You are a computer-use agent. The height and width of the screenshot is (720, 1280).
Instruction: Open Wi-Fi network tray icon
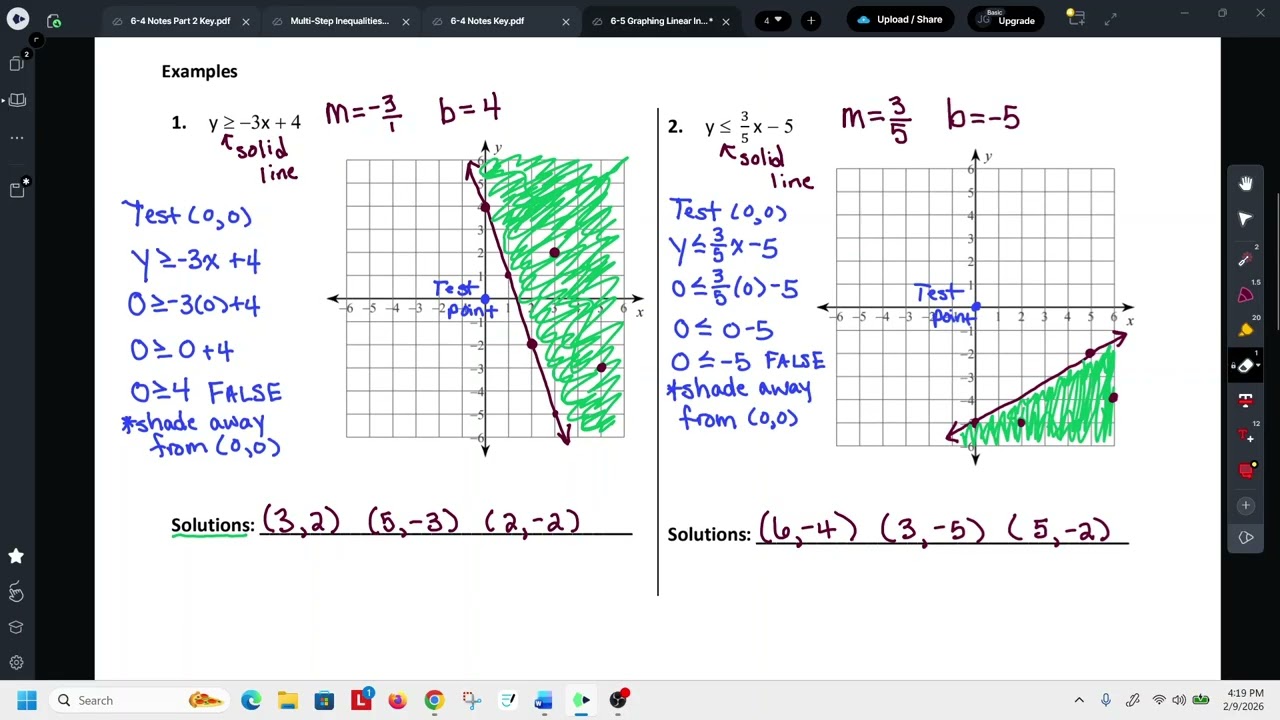tap(1159, 700)
